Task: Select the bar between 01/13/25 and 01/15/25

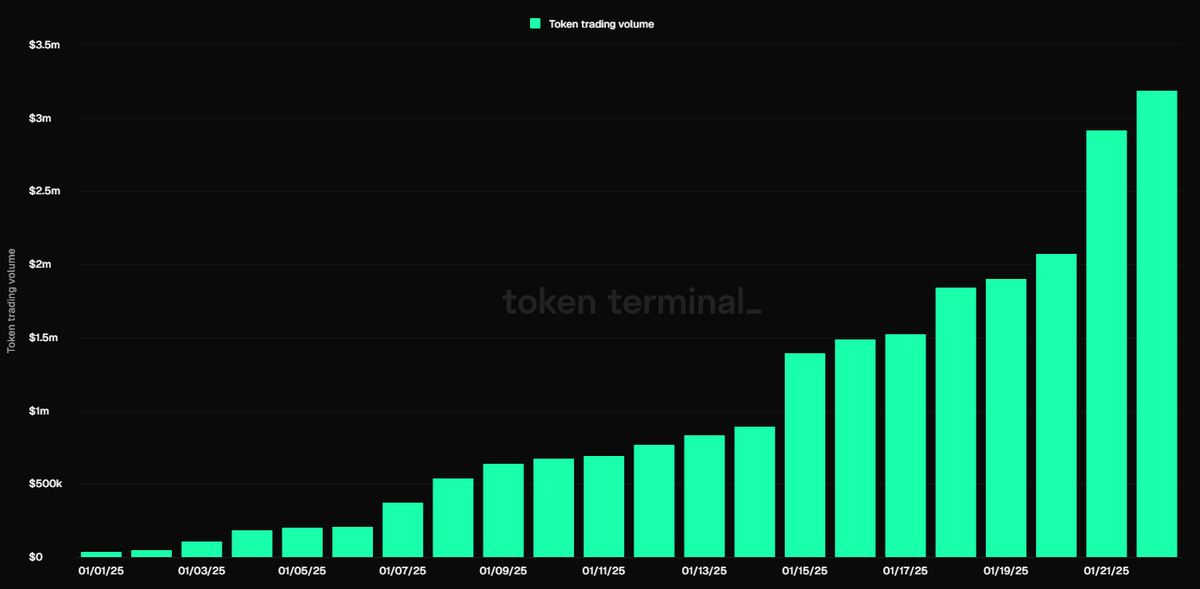Action: (755, 492)
